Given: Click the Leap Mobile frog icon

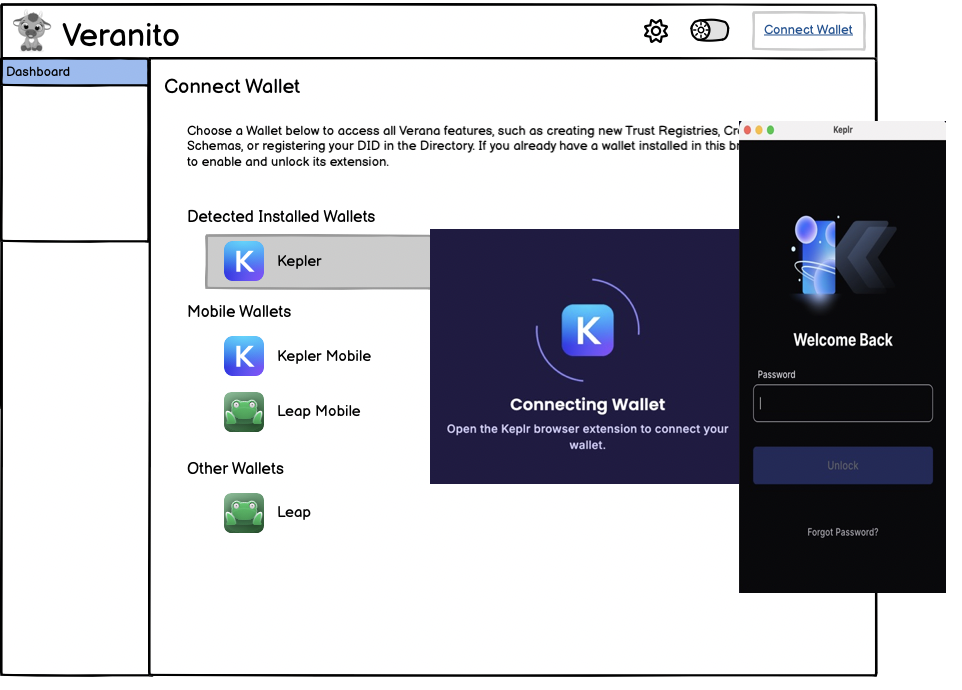Looking at the screenshot, I should coord(244,412).
